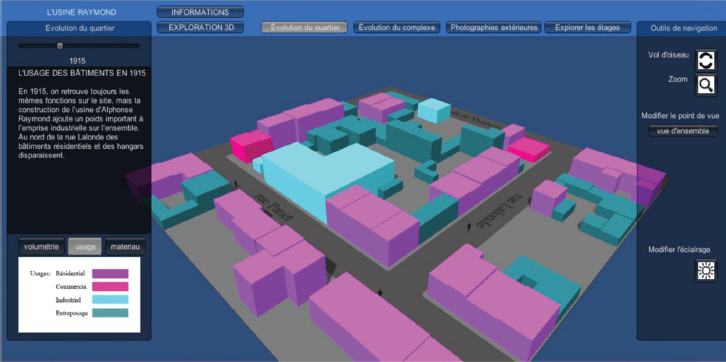Click the Vol d'oiseau rotate icon
The image size is (726, 362).
706,61
